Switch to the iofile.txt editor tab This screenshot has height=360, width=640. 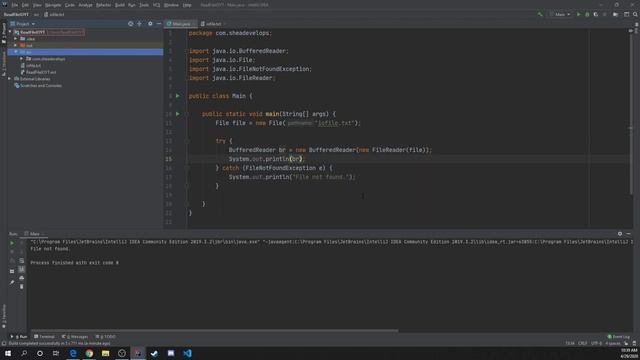pyautogui.click(x=213, y=24)
